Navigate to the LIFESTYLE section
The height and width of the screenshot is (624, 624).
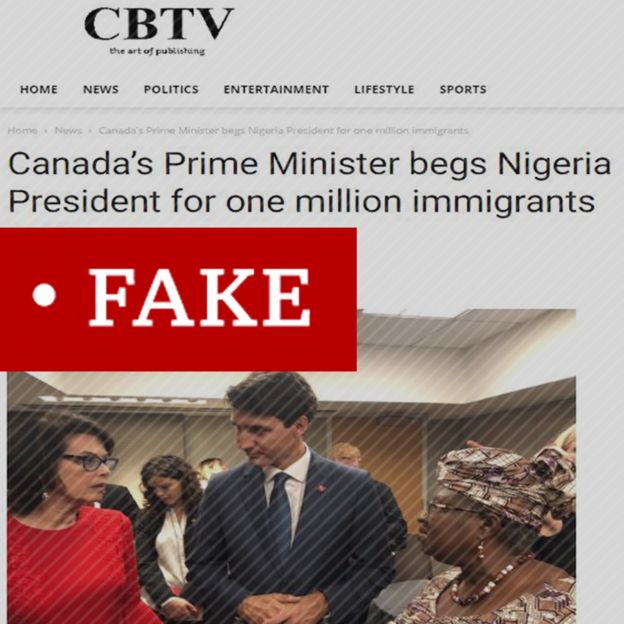click(x=384, y=89)
